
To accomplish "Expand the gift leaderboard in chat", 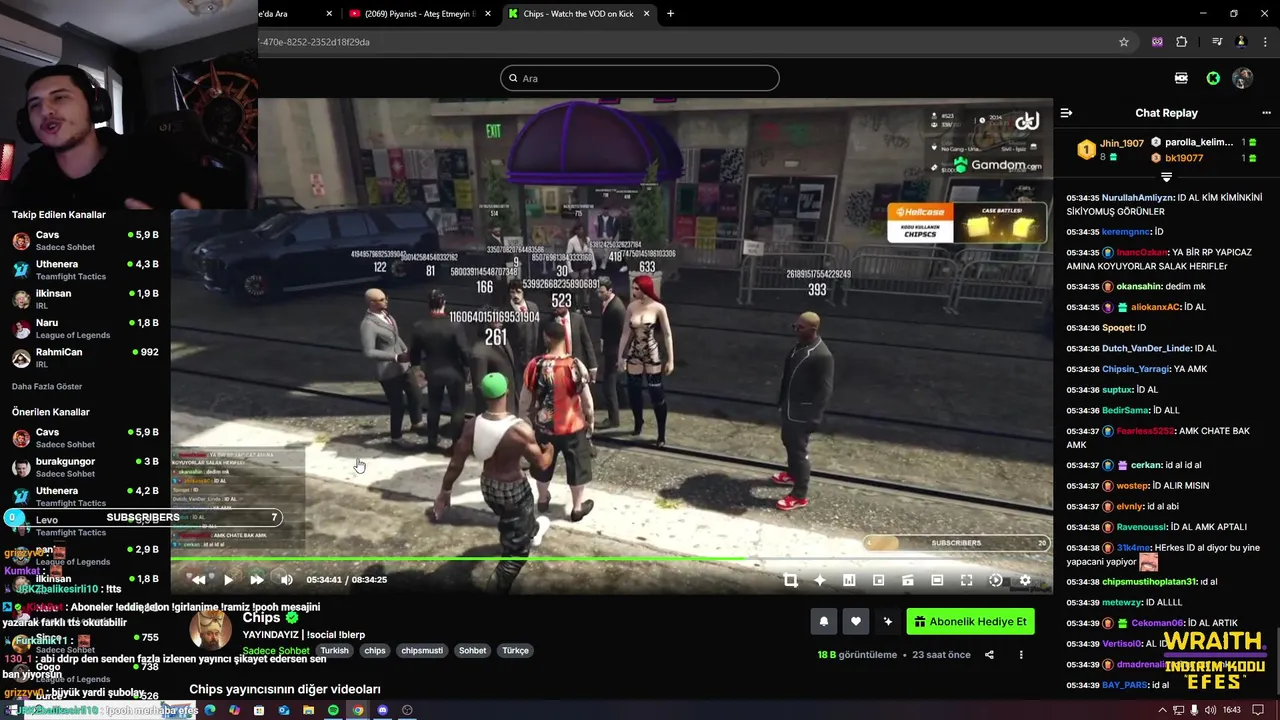I will tap(1166, 177).
